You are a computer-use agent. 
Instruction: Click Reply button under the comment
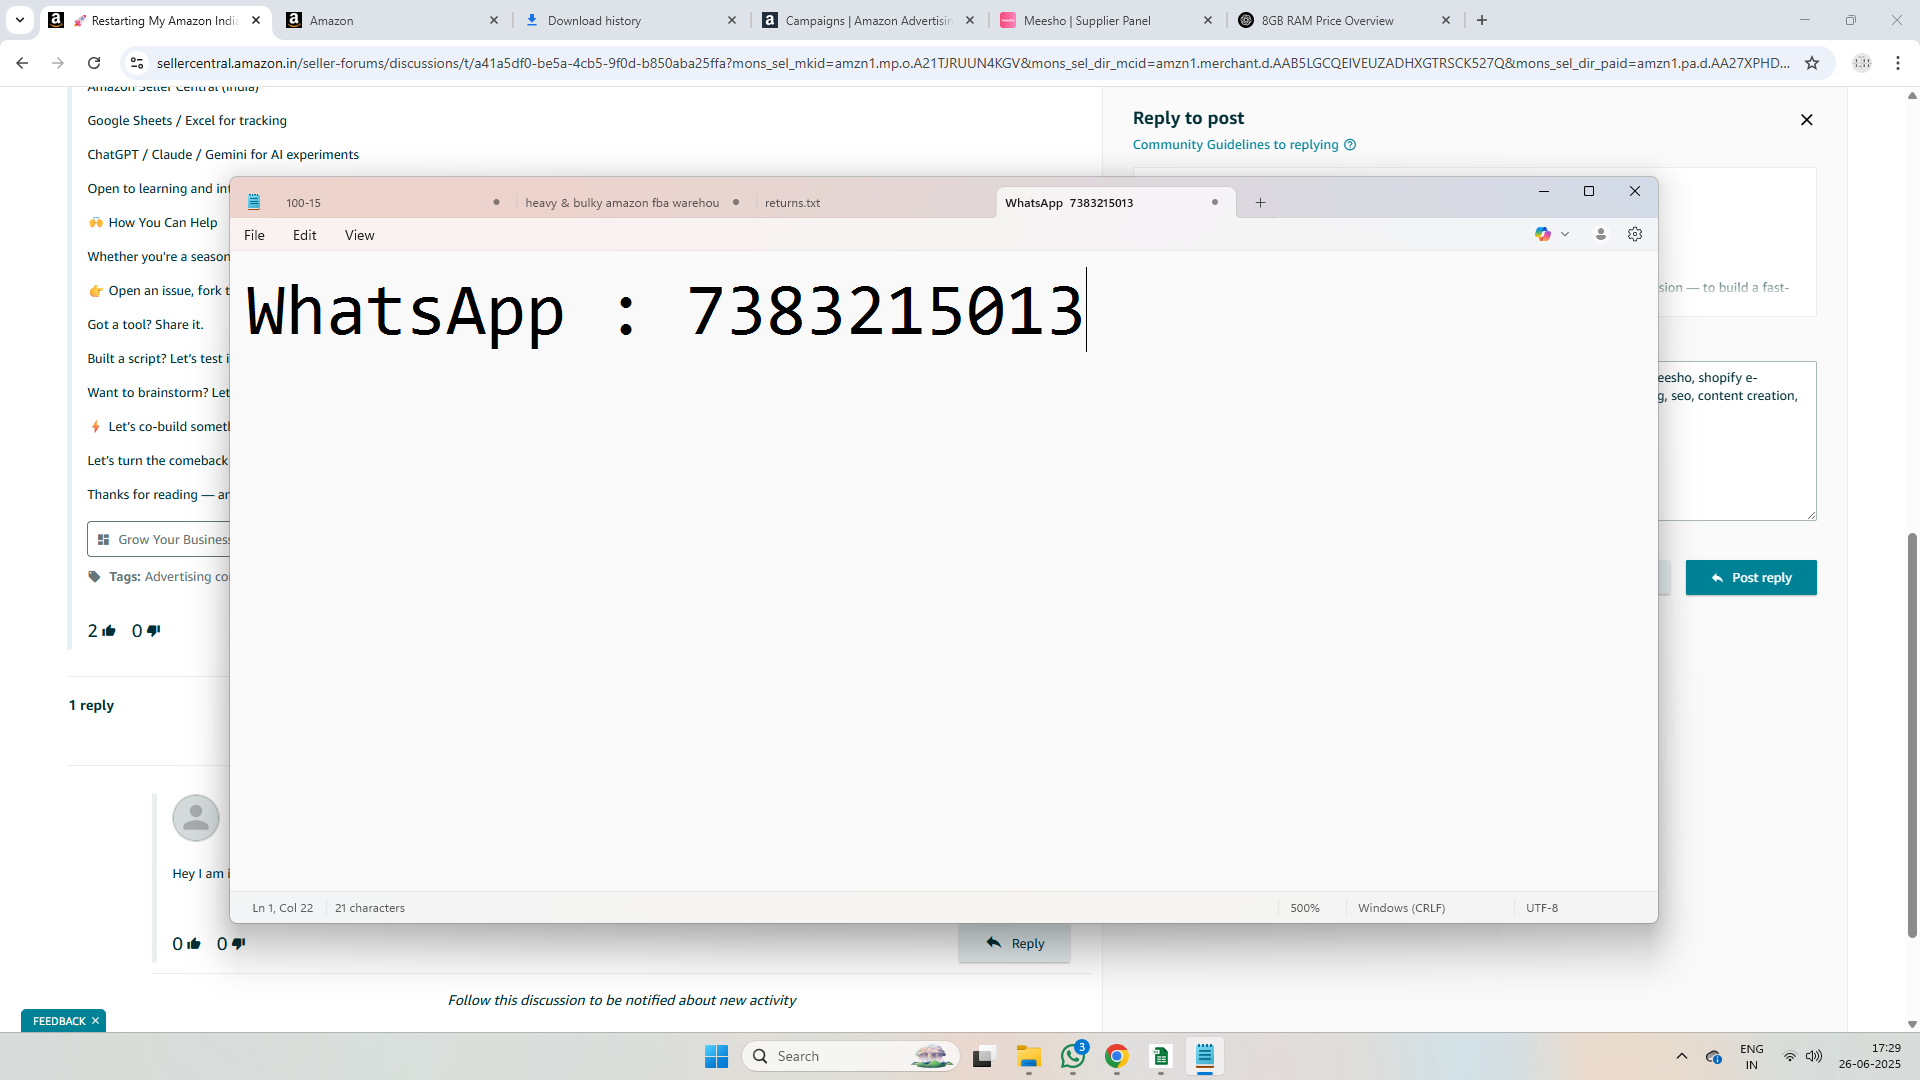(1014, 943)
